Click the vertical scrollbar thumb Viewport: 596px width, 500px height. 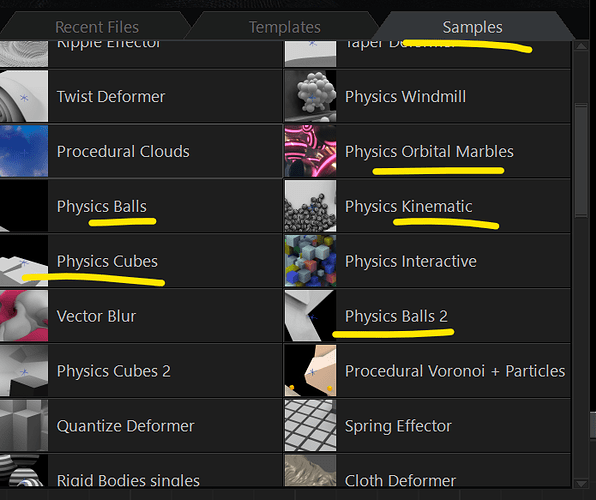[x=581, y=160]
